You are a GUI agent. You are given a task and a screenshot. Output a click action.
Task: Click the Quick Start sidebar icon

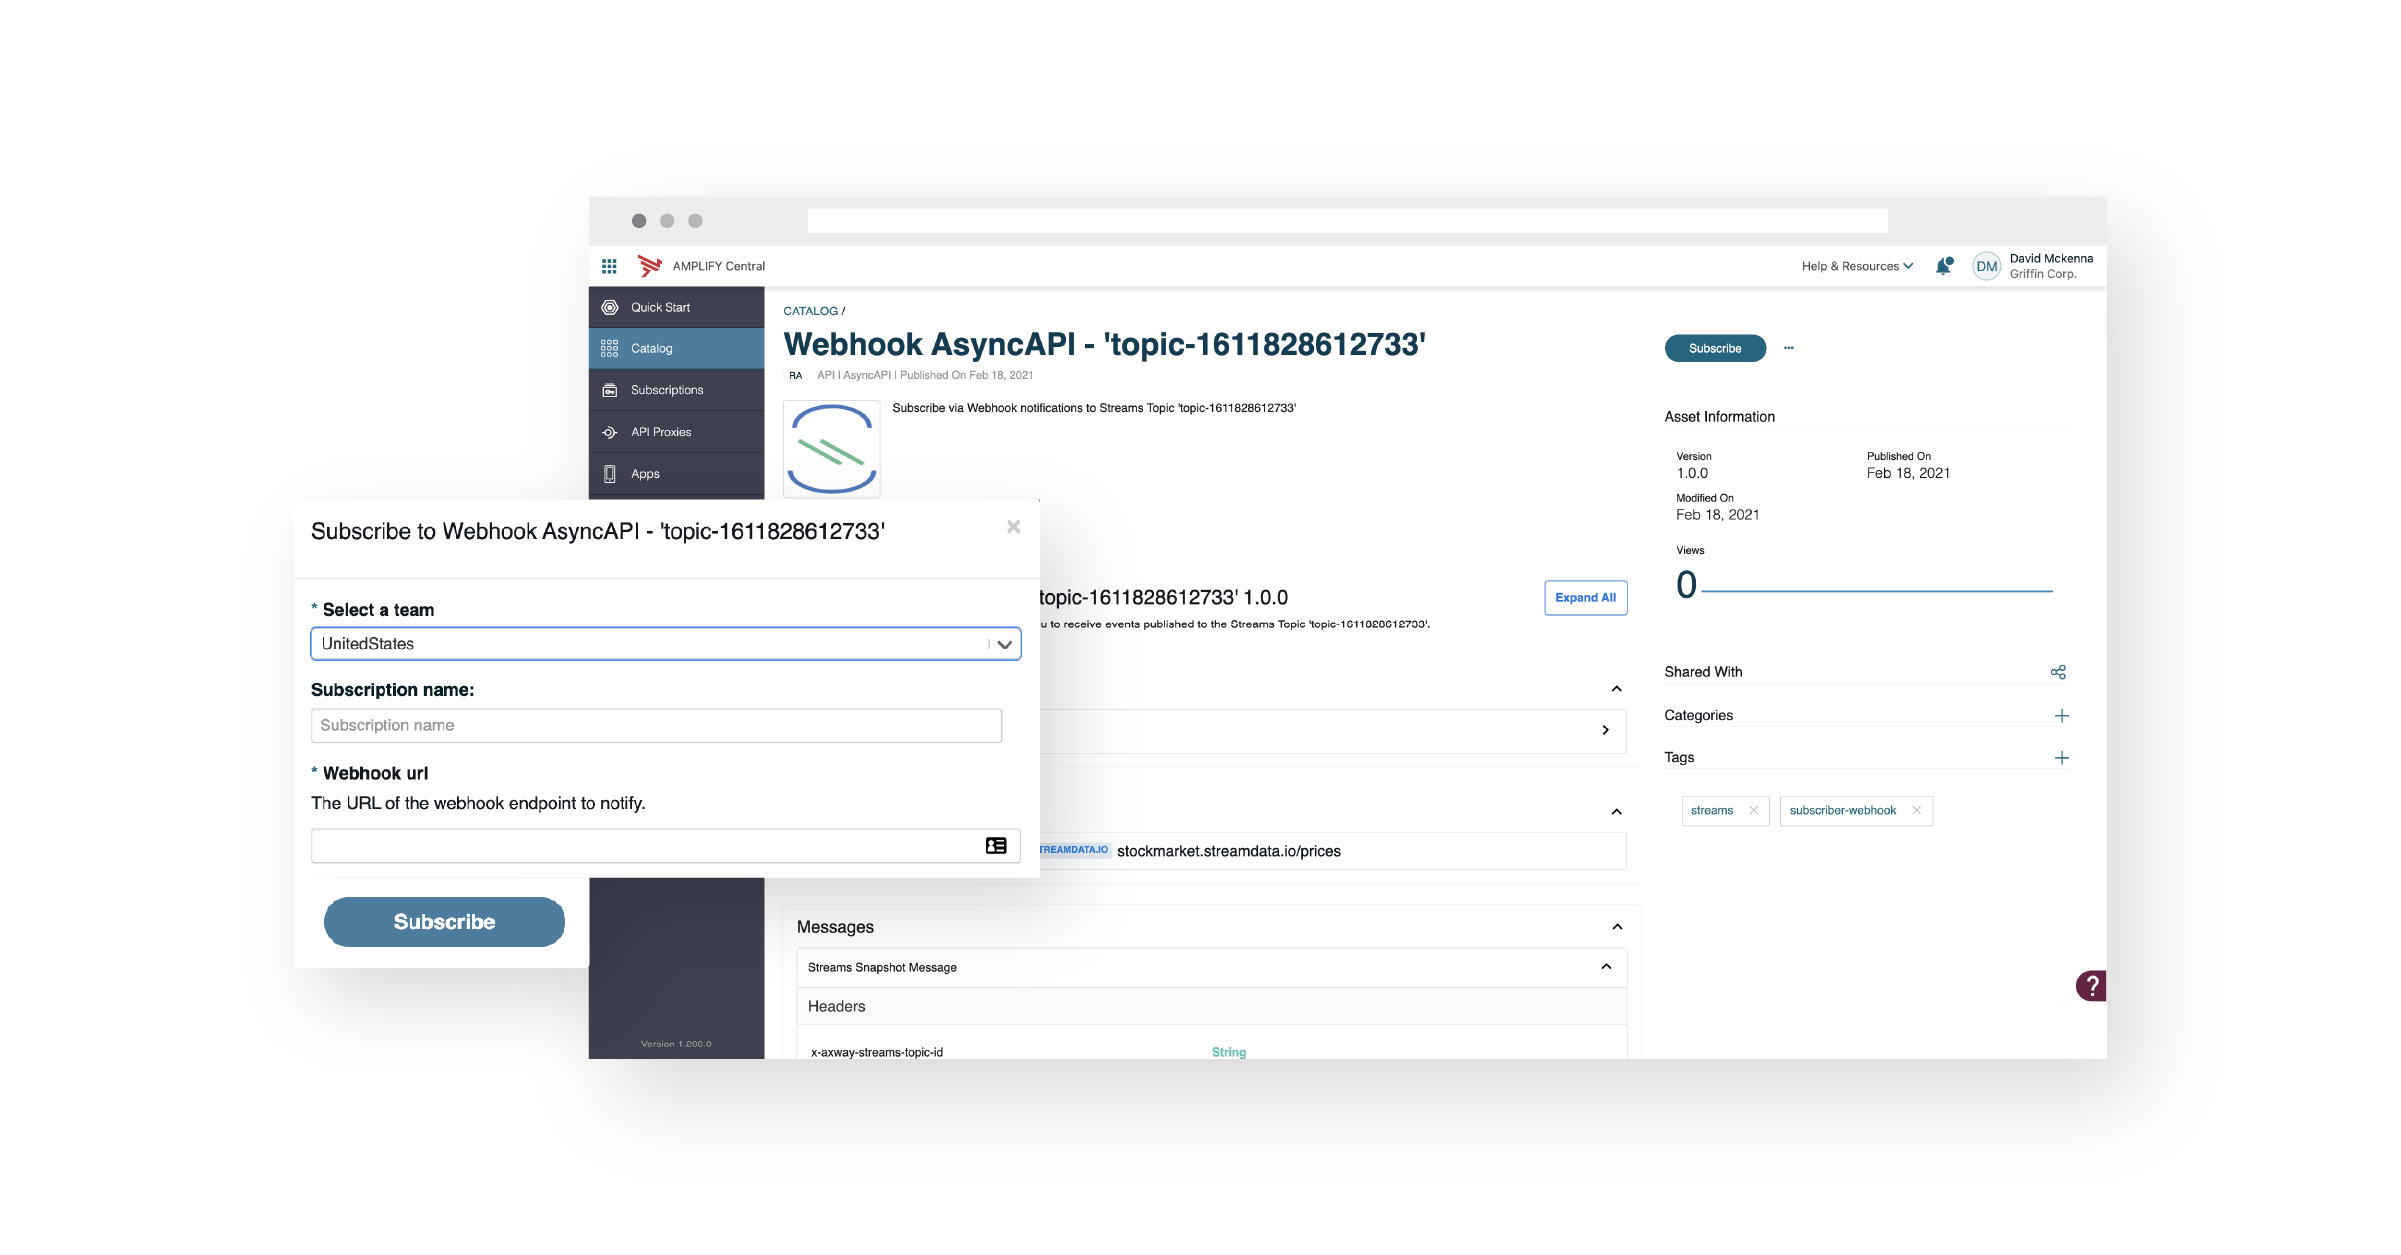click(x=609, y=307)
